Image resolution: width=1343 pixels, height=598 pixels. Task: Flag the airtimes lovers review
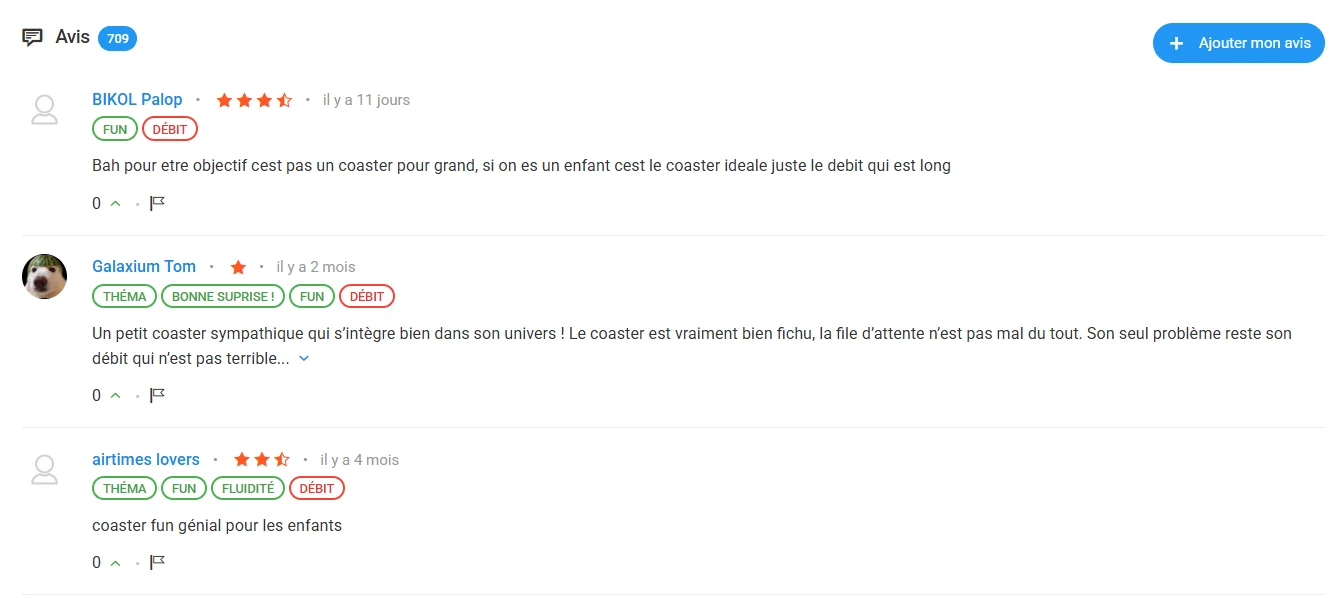click(157, 563)
